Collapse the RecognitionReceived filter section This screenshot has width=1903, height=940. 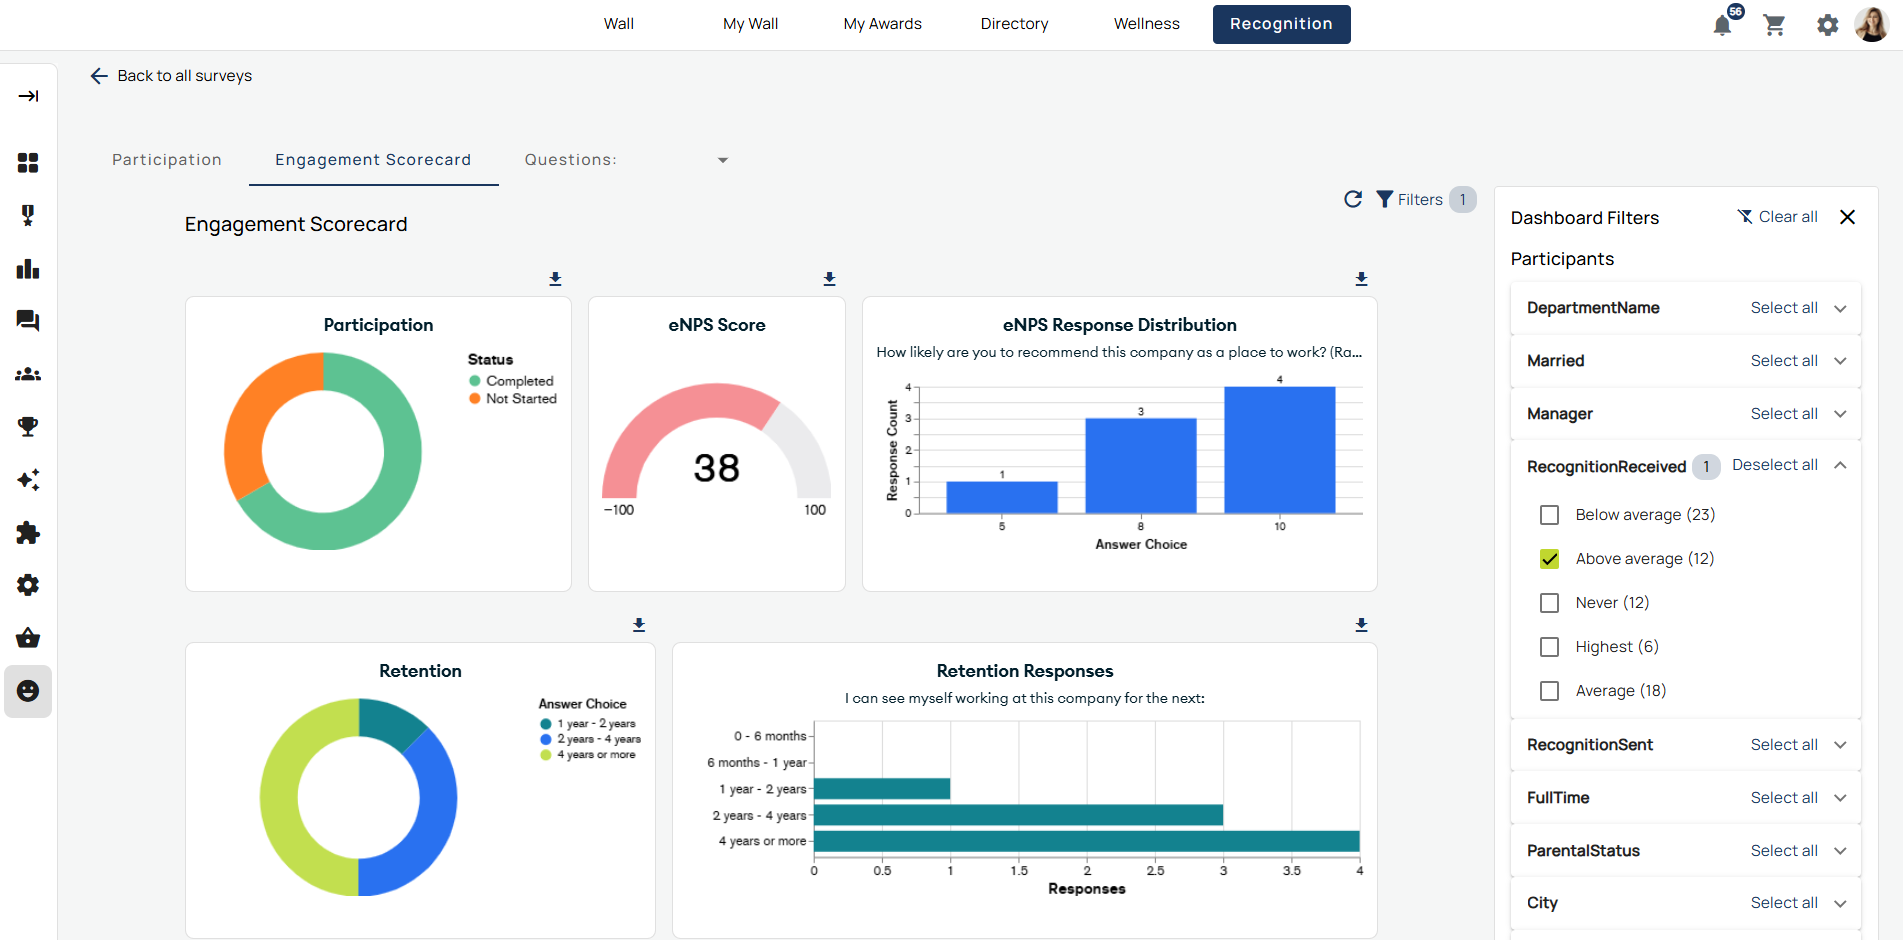[x=1840, y=465]
